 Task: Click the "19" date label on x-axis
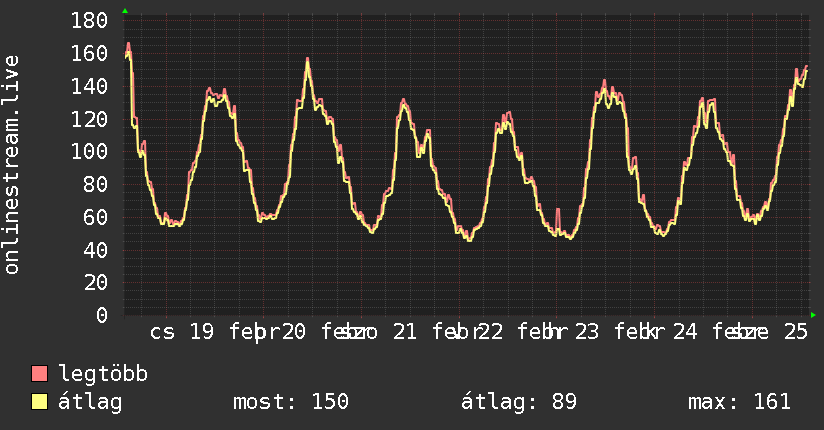[x=201, y=333]
